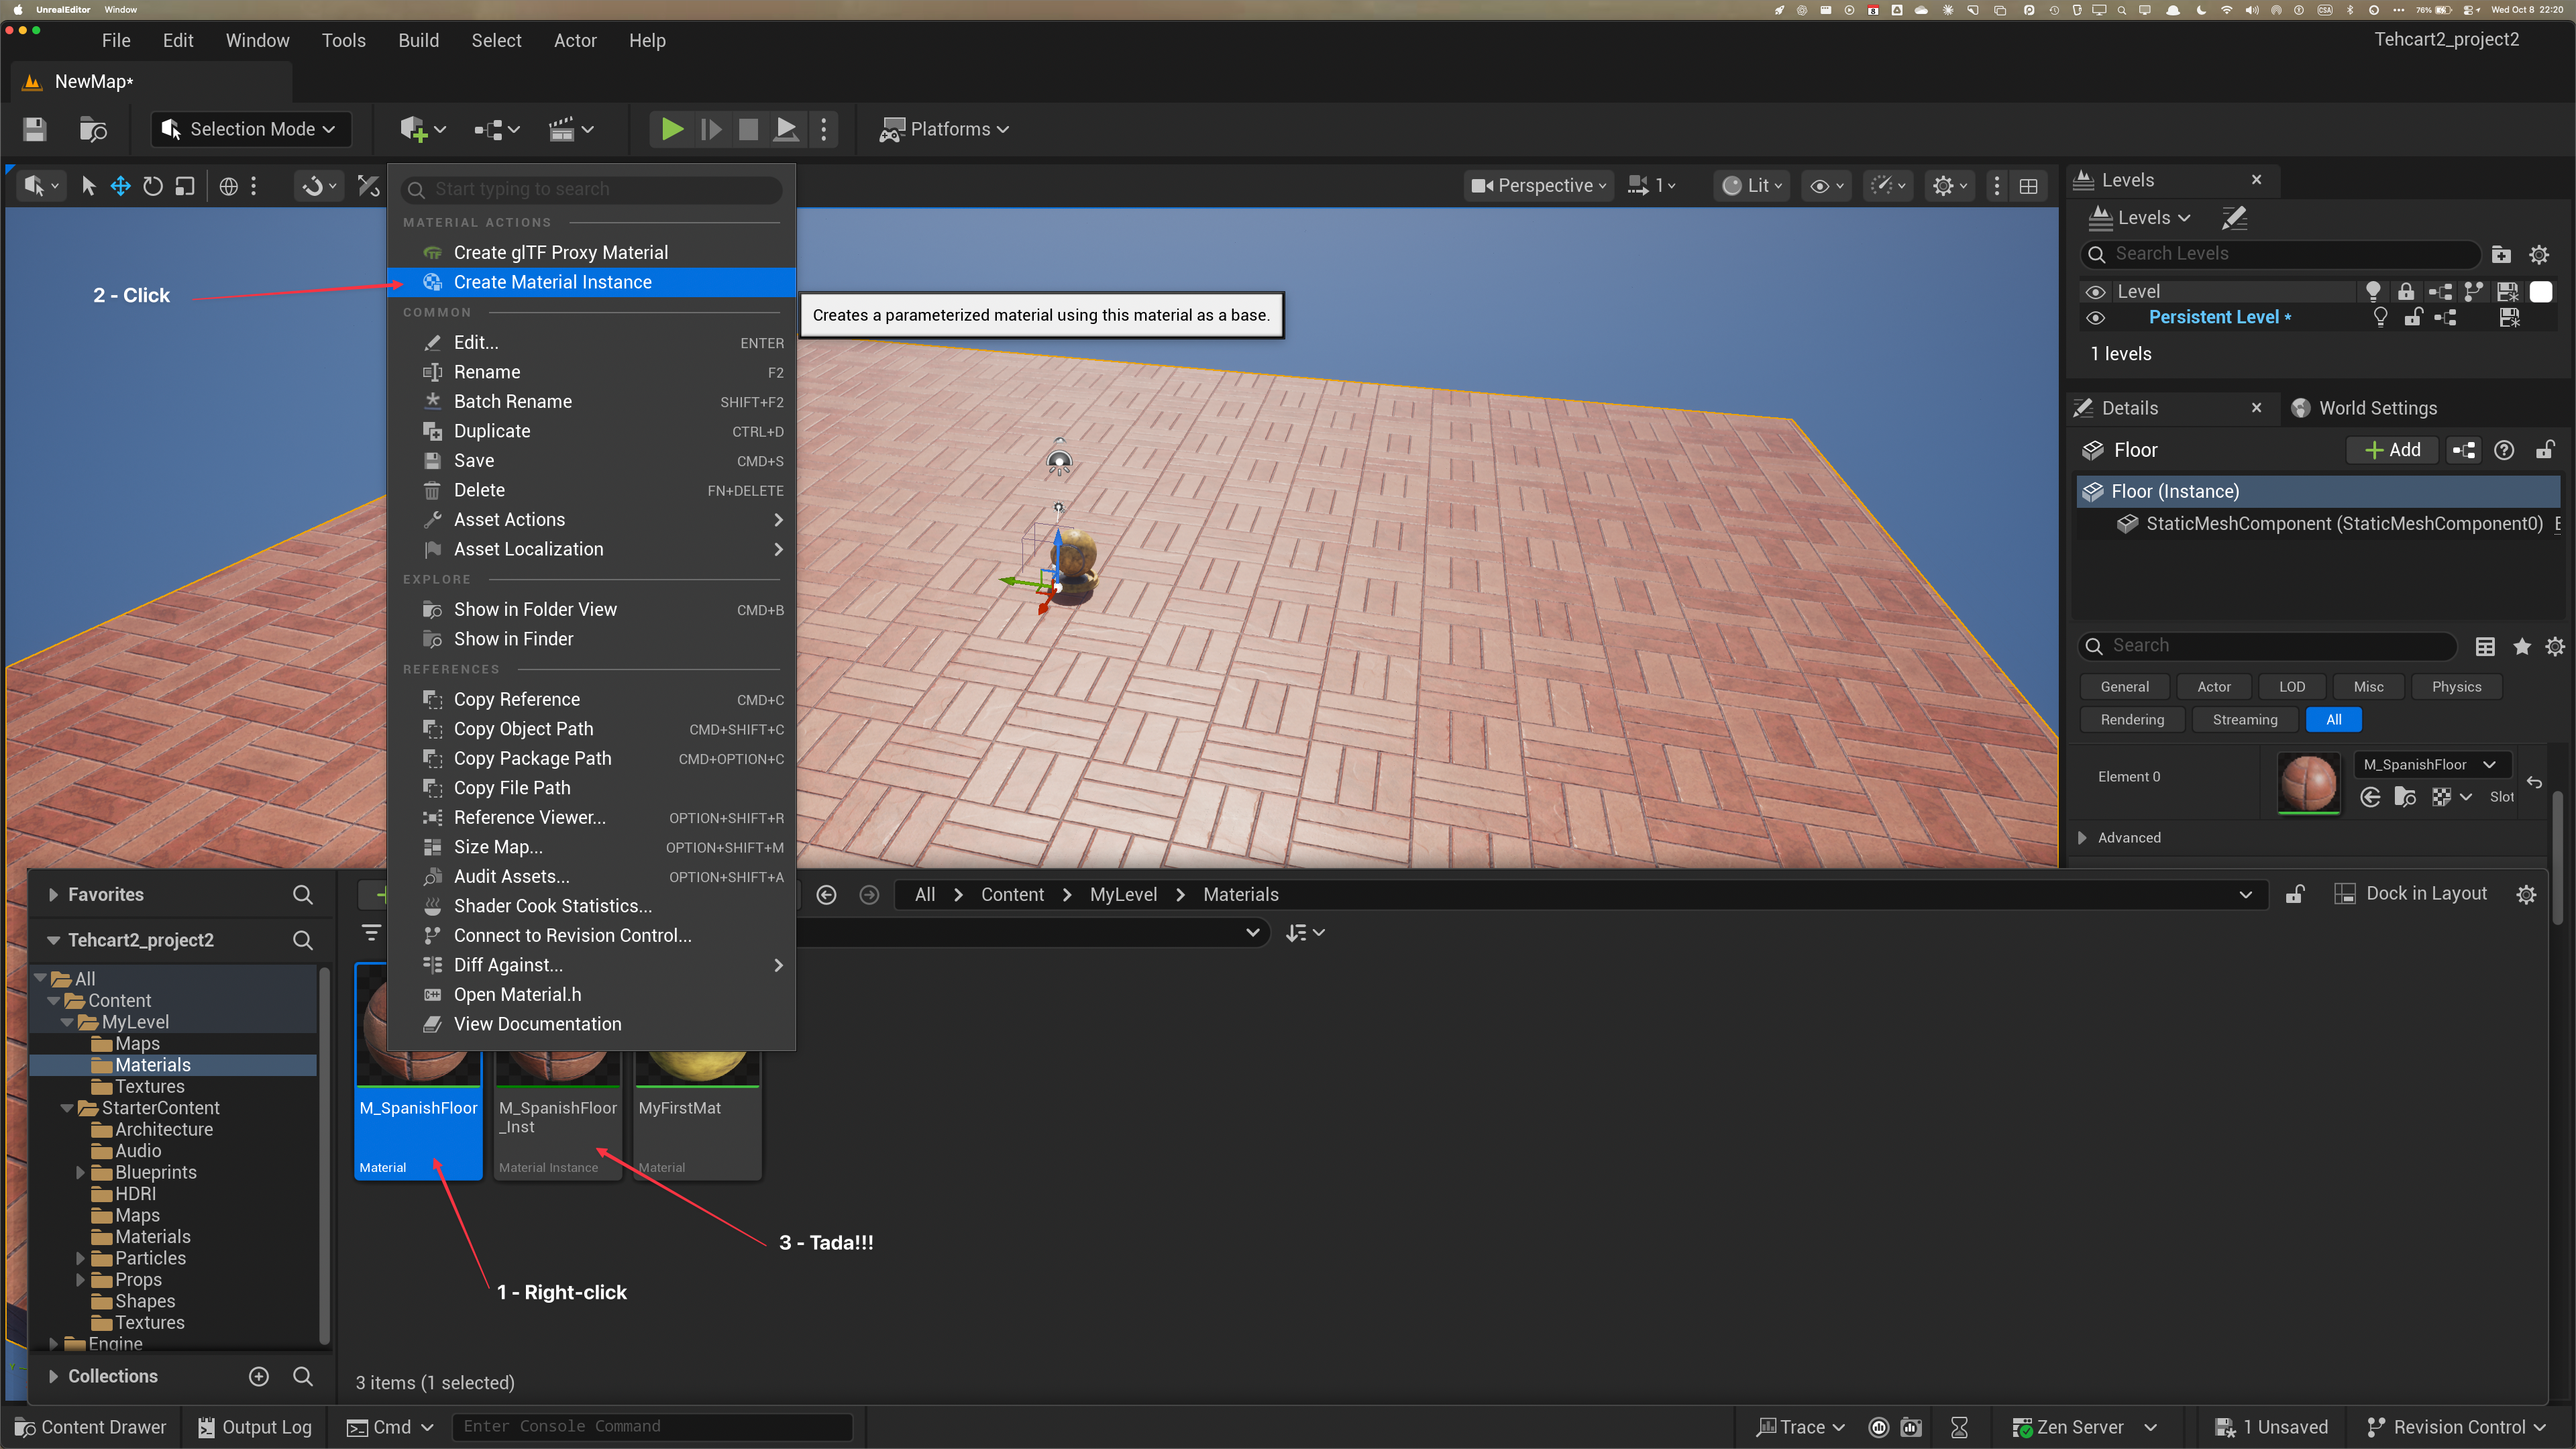Use selected asset arrow for Element 0
2576x1449 pixels.
coord(2370,797)
